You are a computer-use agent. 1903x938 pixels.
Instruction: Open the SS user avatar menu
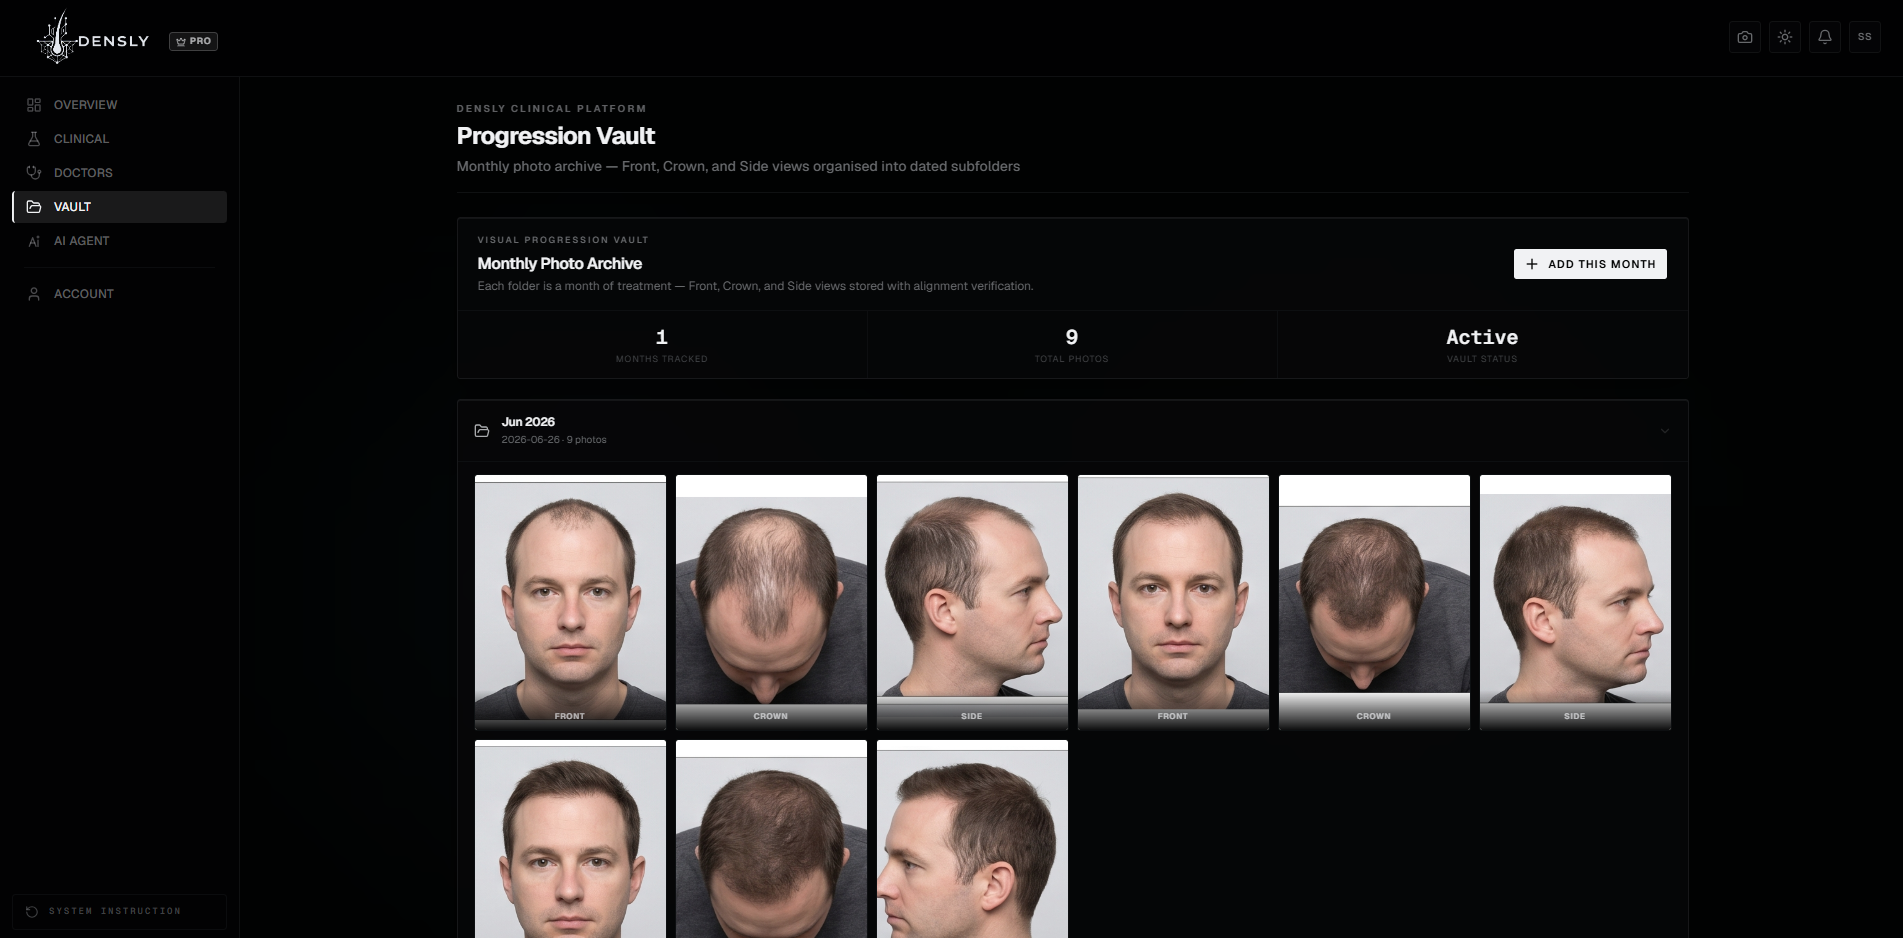coord(1865,37)
